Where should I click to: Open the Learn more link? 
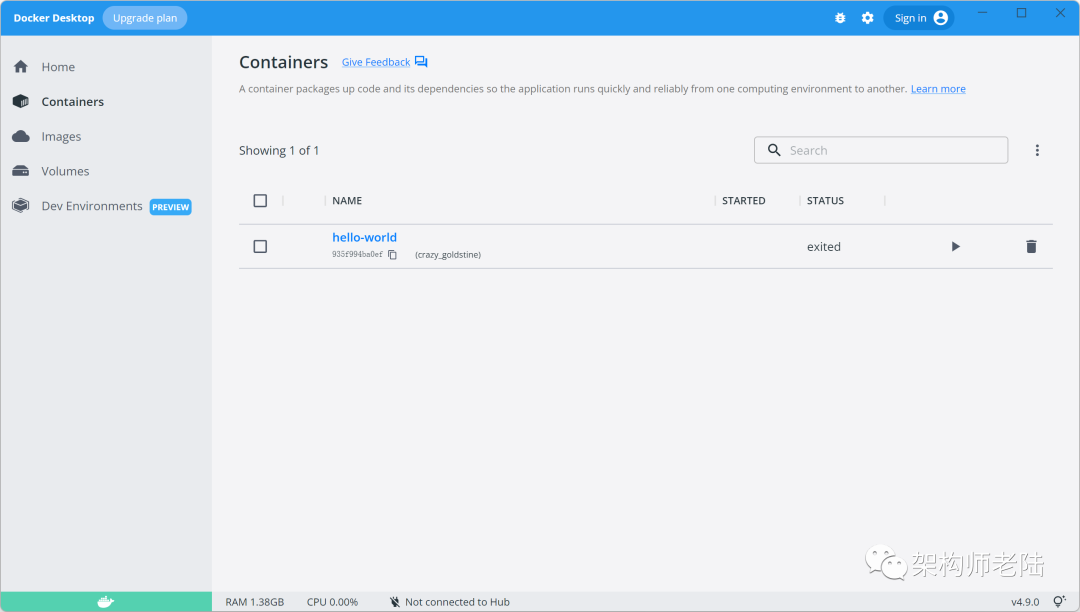(x=938, y=89)
